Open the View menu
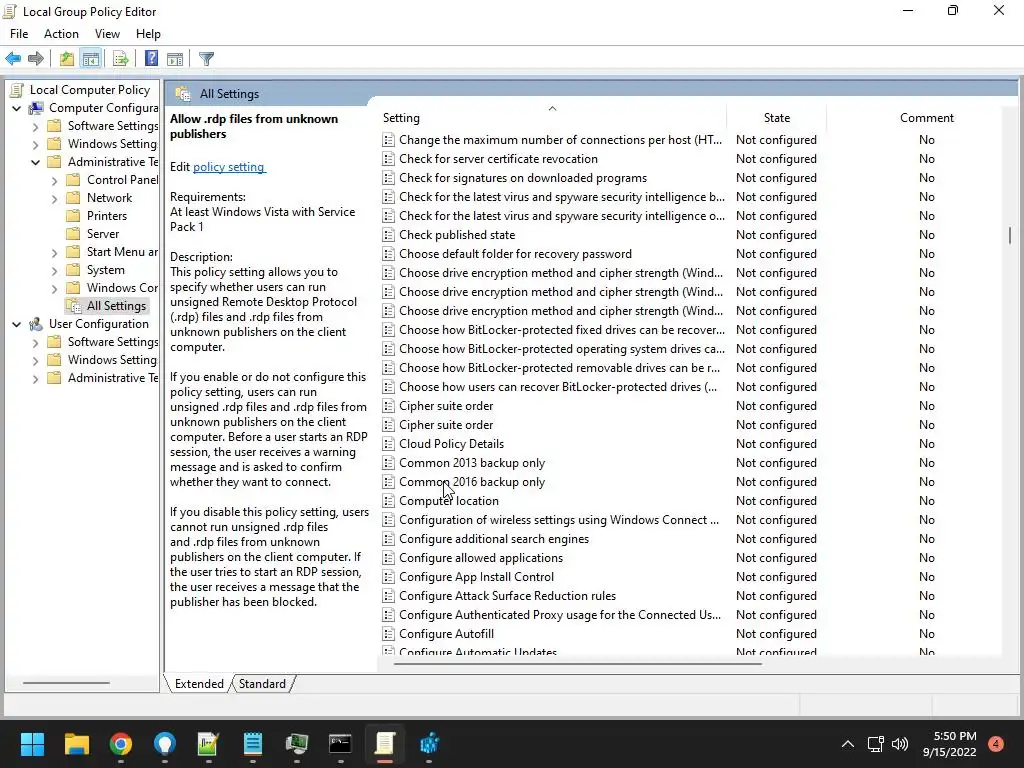 [107, 34]
